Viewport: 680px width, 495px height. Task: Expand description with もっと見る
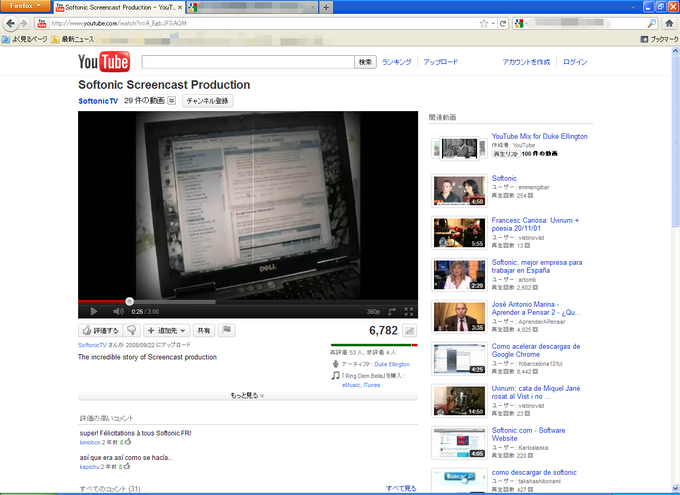tap(248, 396)
